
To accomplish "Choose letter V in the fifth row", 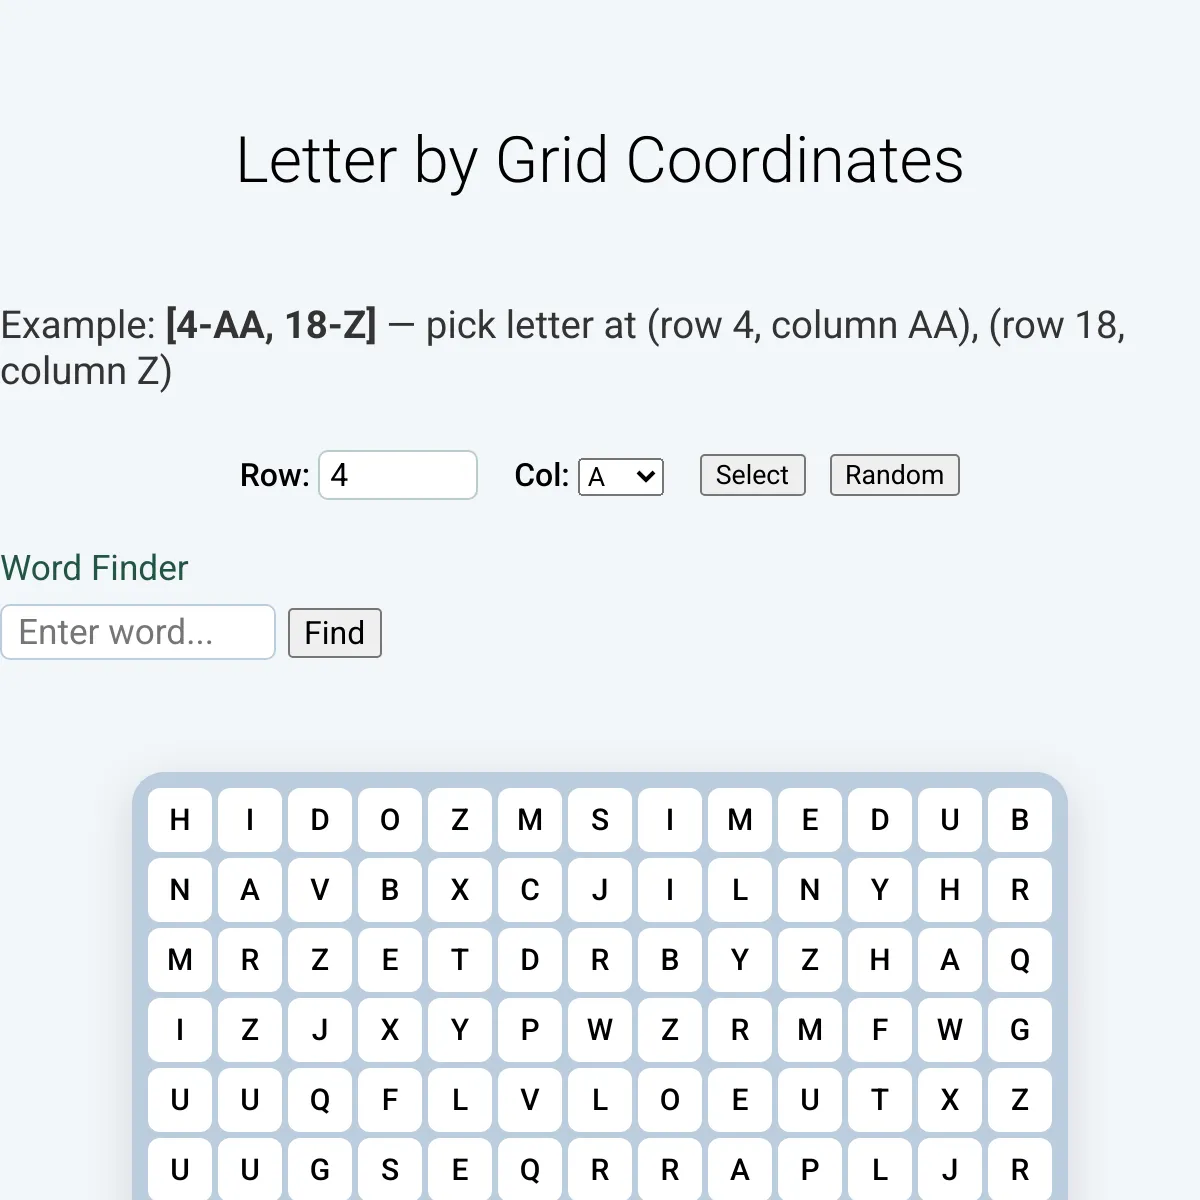I will (530, 1100).
